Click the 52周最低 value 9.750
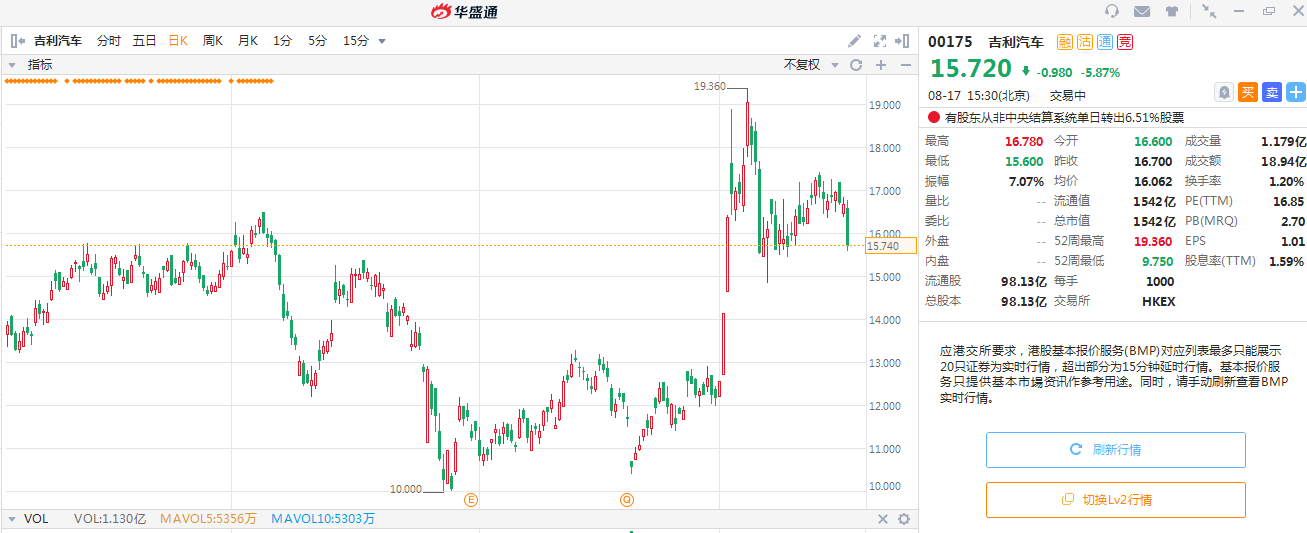This screenshot has height=533, width=1307. [x=1158, y=261]
